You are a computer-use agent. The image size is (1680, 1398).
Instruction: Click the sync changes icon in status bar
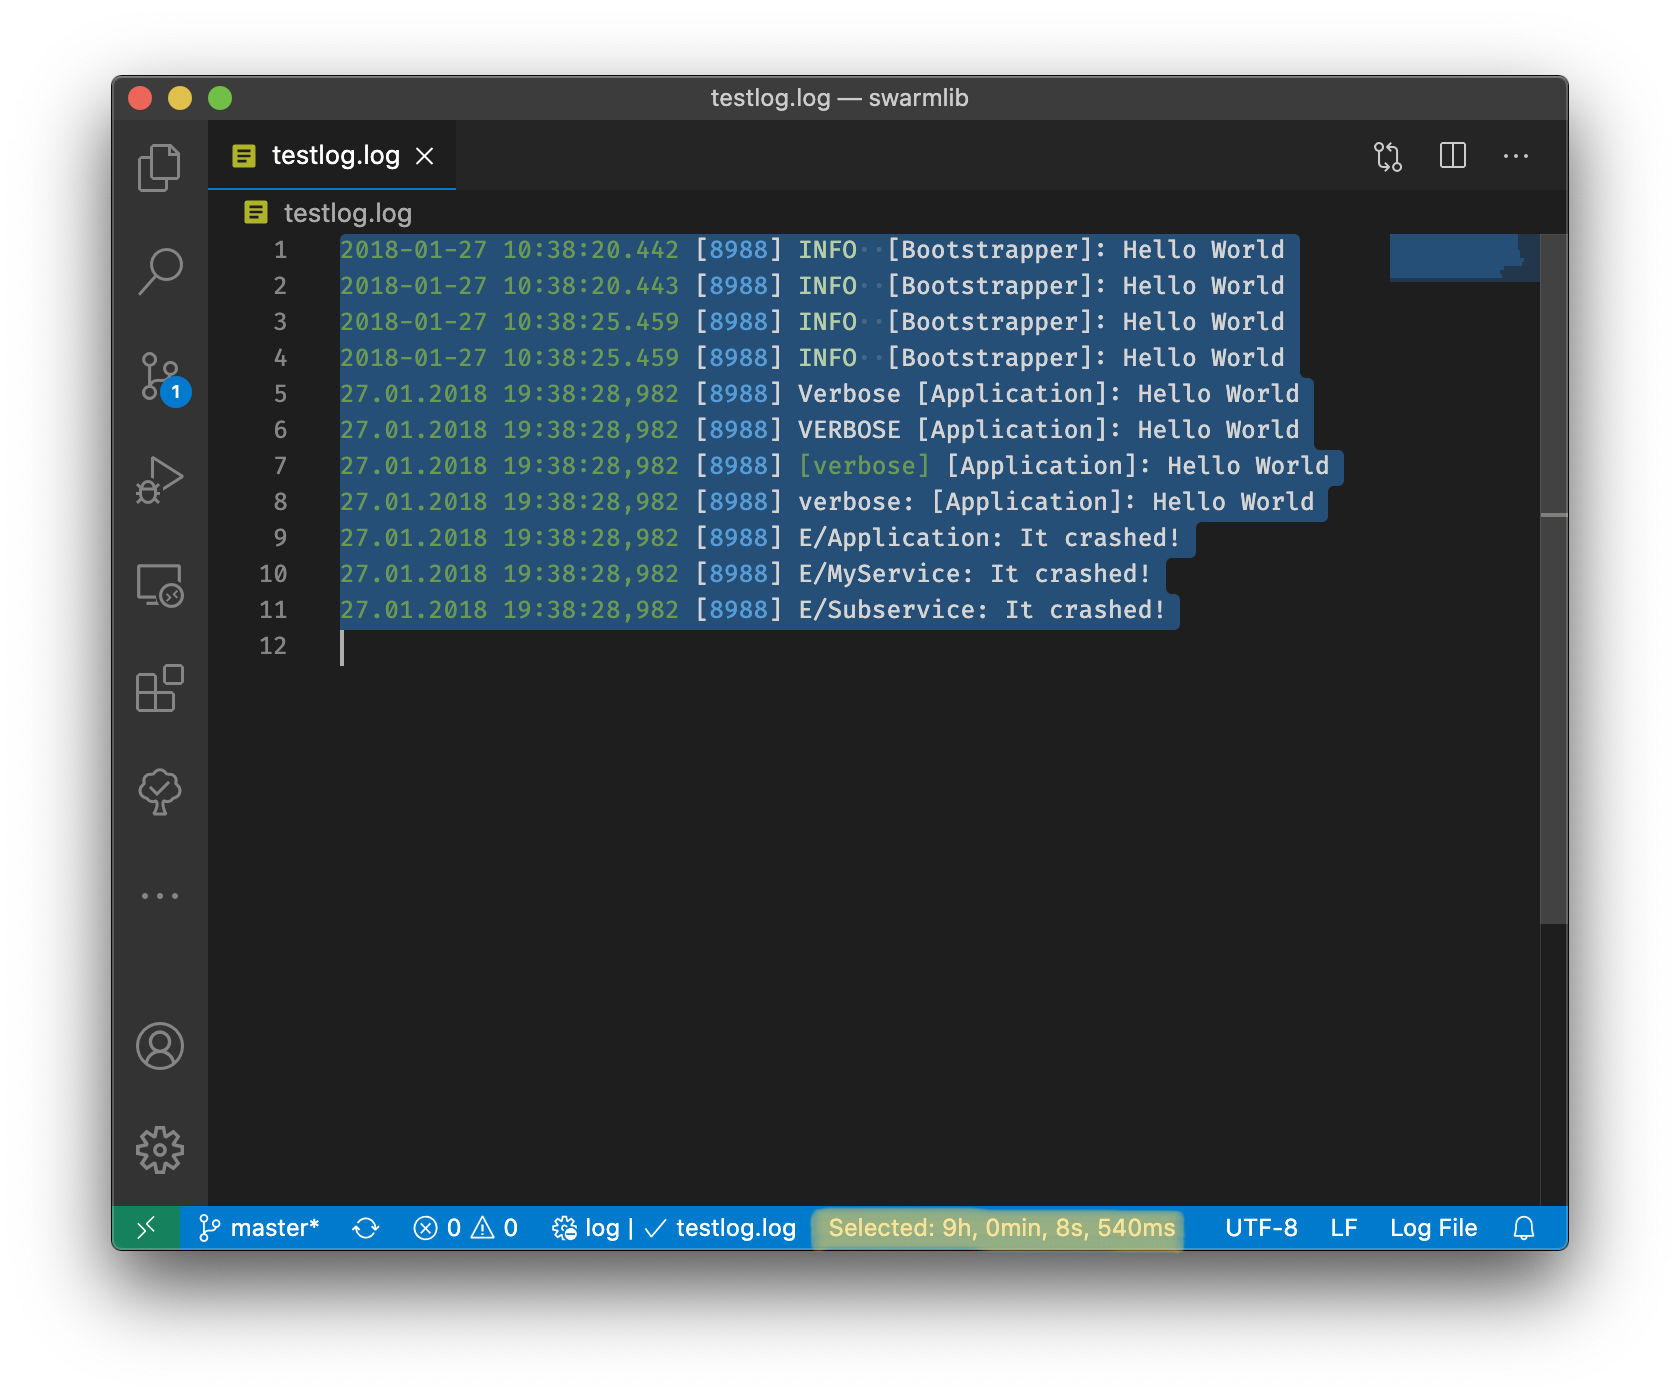coord(365,1228)
